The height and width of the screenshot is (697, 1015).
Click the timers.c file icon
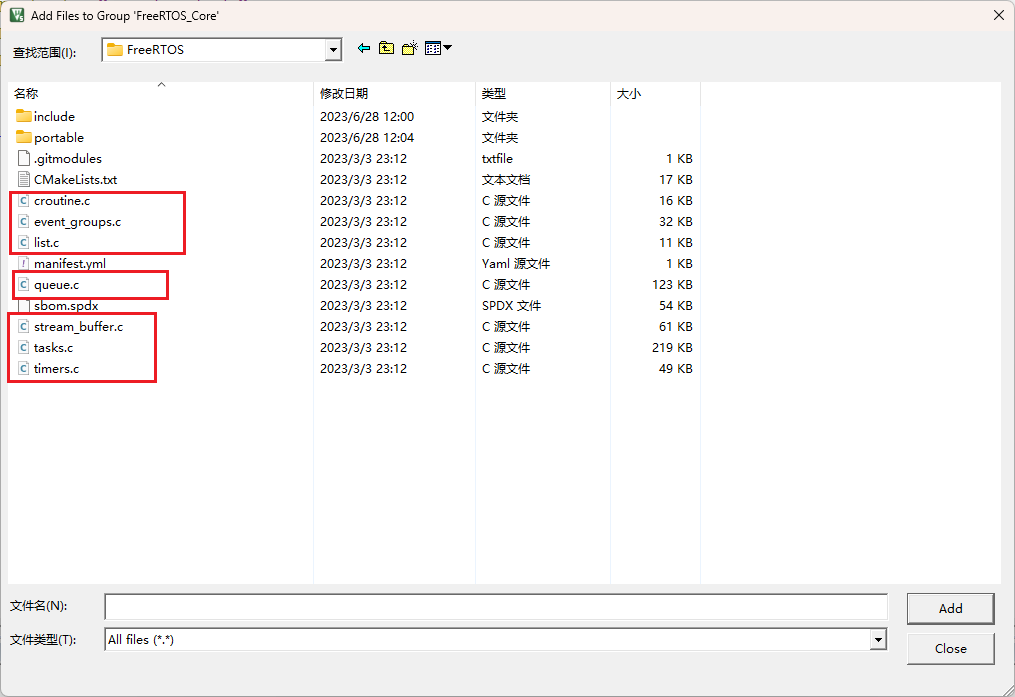pos(24,368)
